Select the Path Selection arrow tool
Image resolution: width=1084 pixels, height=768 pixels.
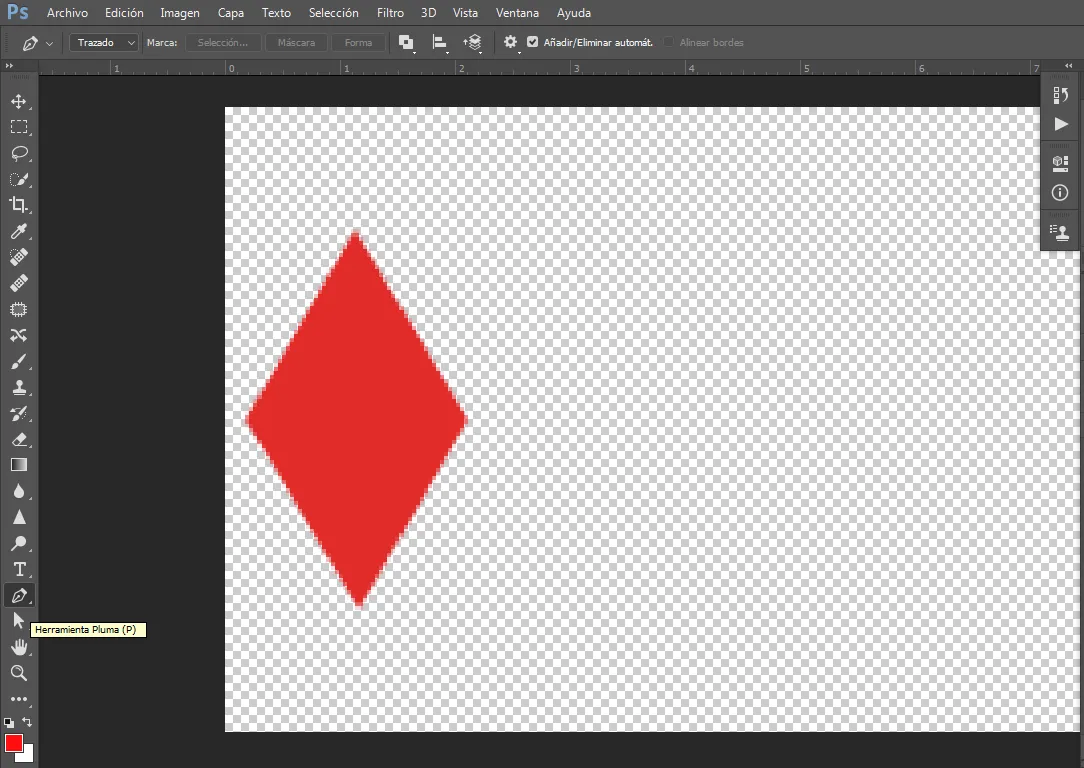pos(19,621)
